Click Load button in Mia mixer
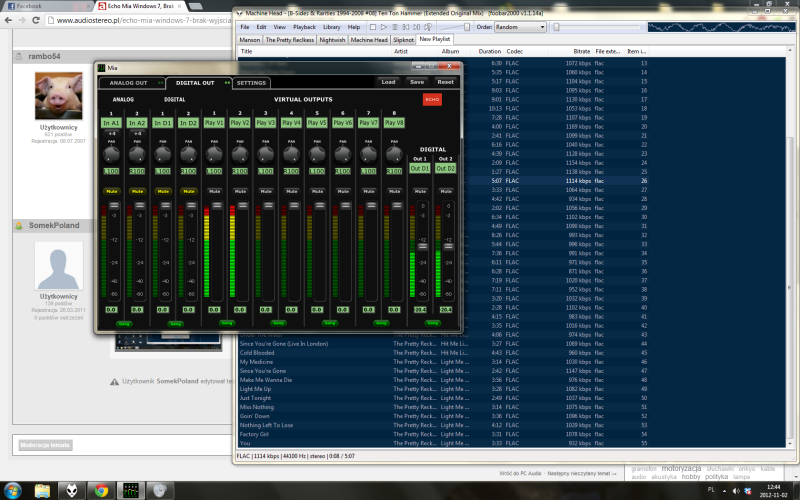800x500 pixels. [388, 82]
